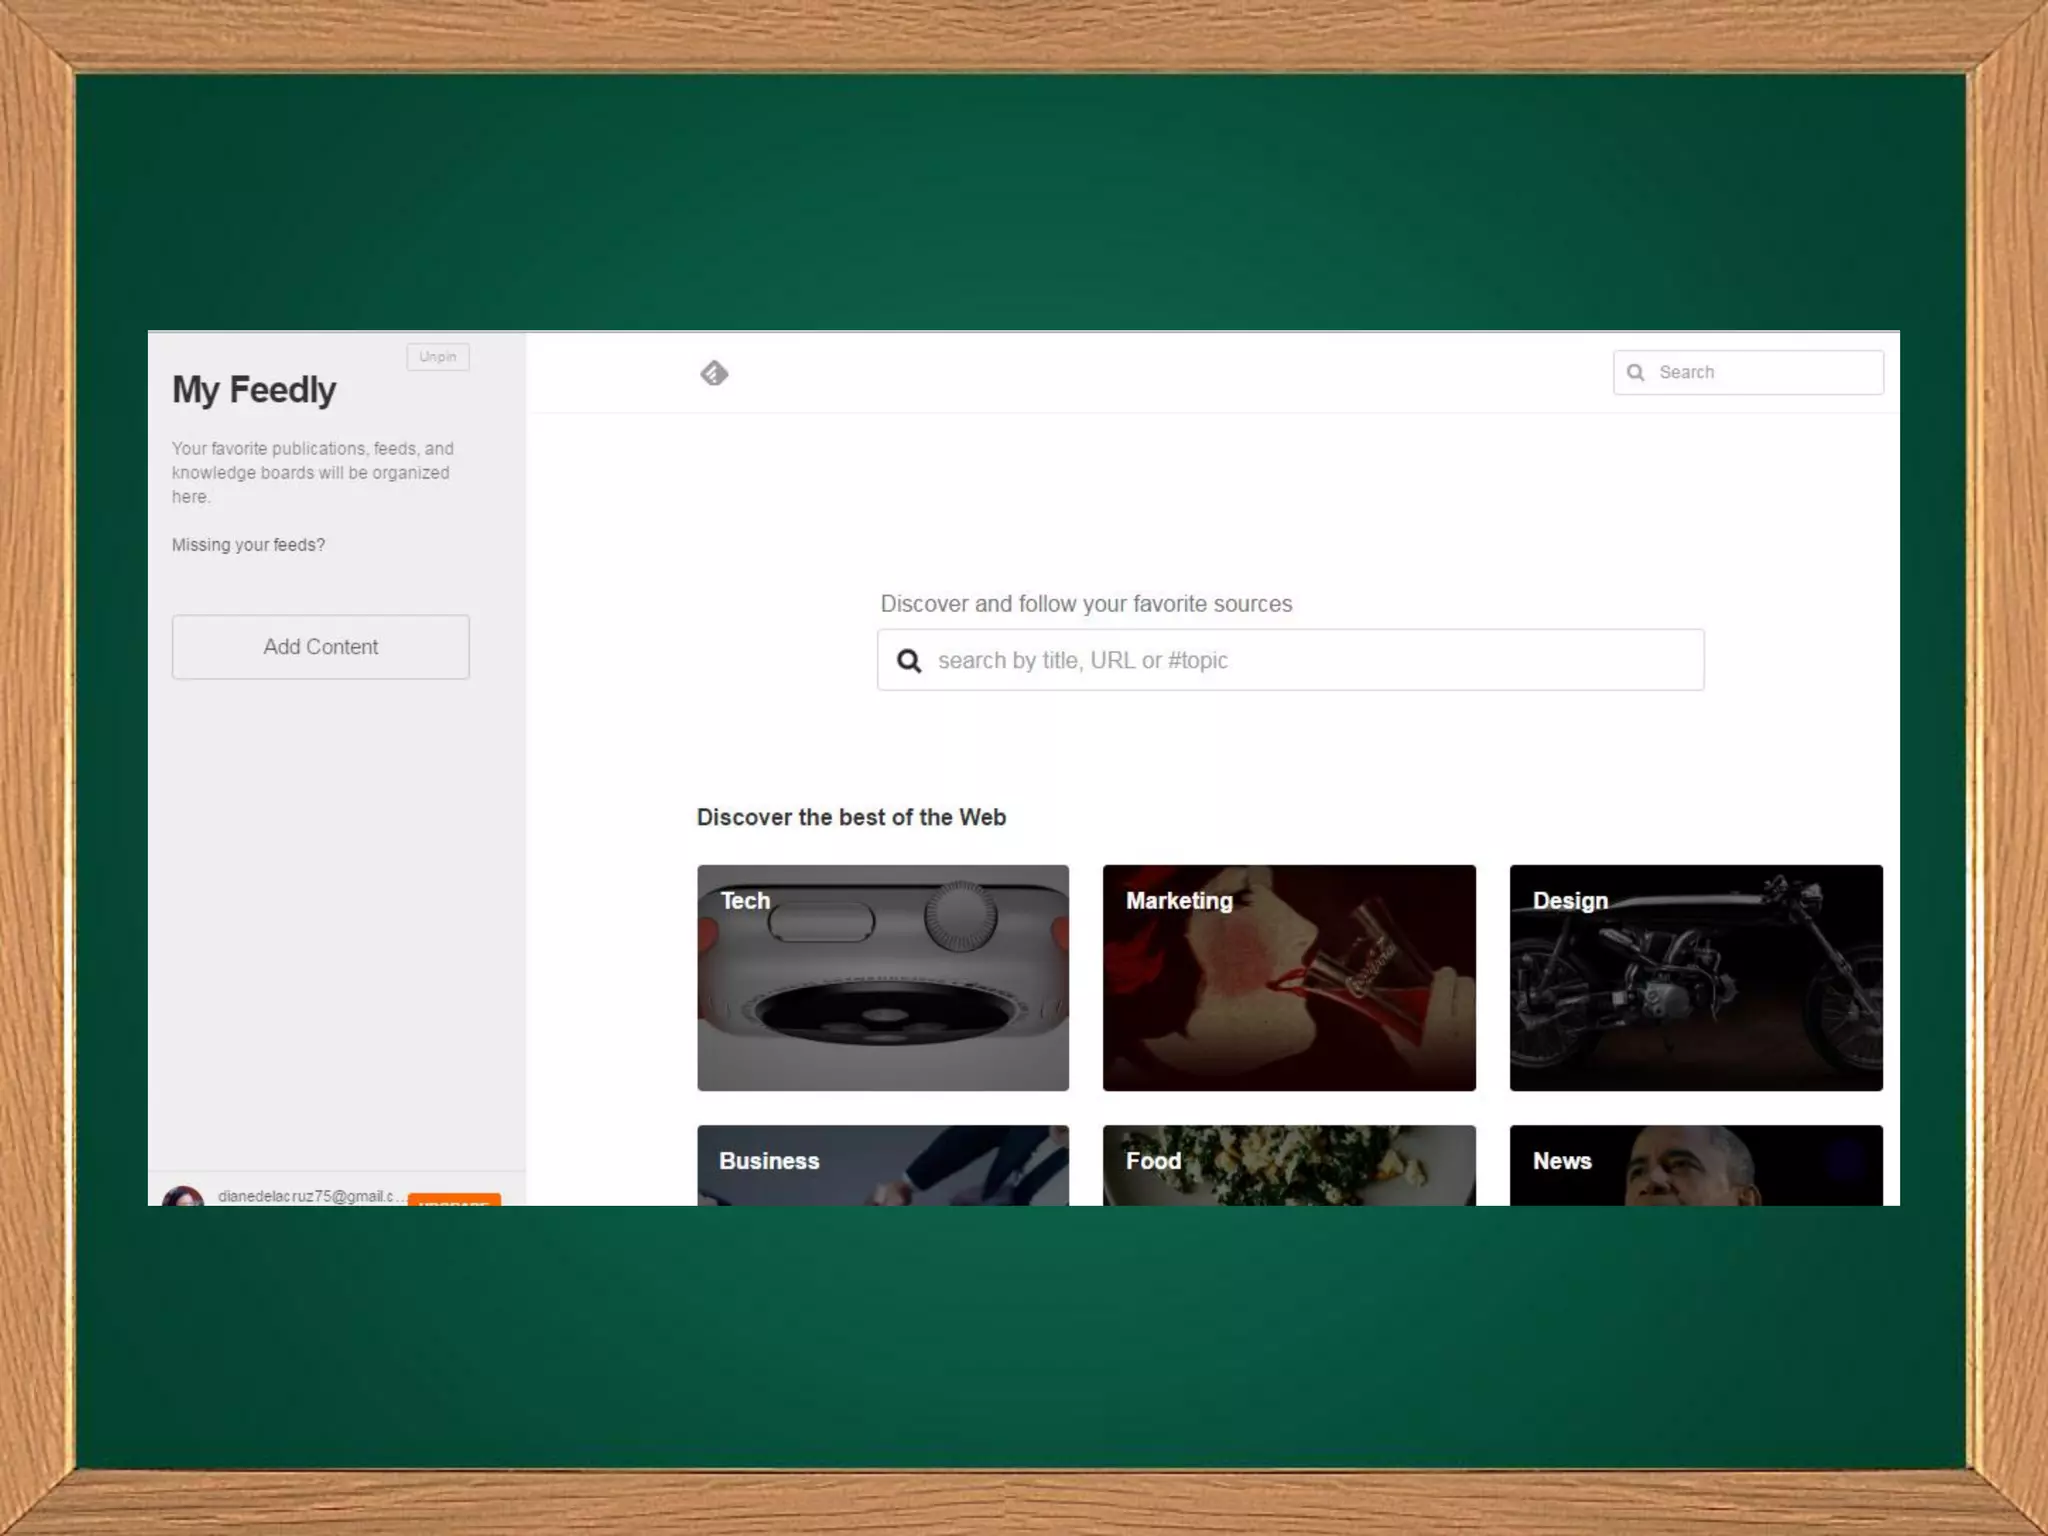Image resolution: width=2048 pixels, height=1536 pixels.
Task: Click Discover the best of the Web heading
Action: (851, 817)
